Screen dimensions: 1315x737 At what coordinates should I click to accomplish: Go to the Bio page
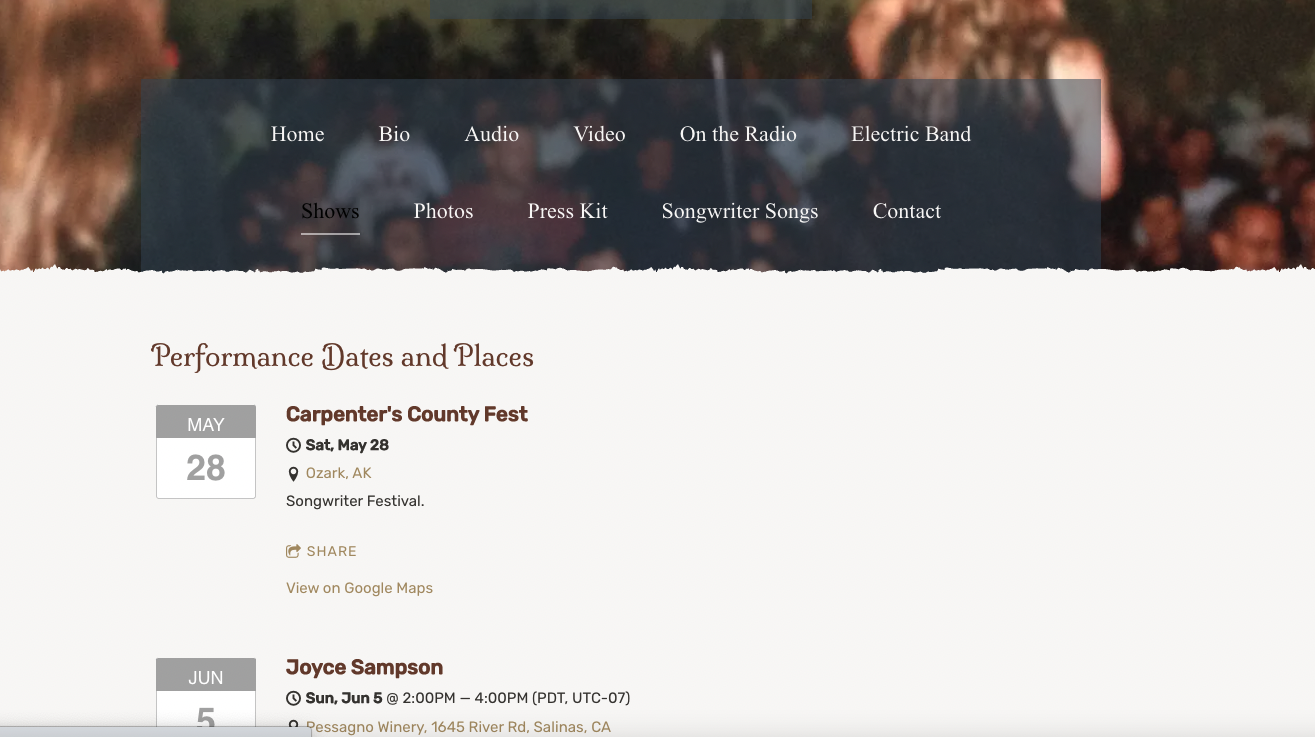click(394, 134)
